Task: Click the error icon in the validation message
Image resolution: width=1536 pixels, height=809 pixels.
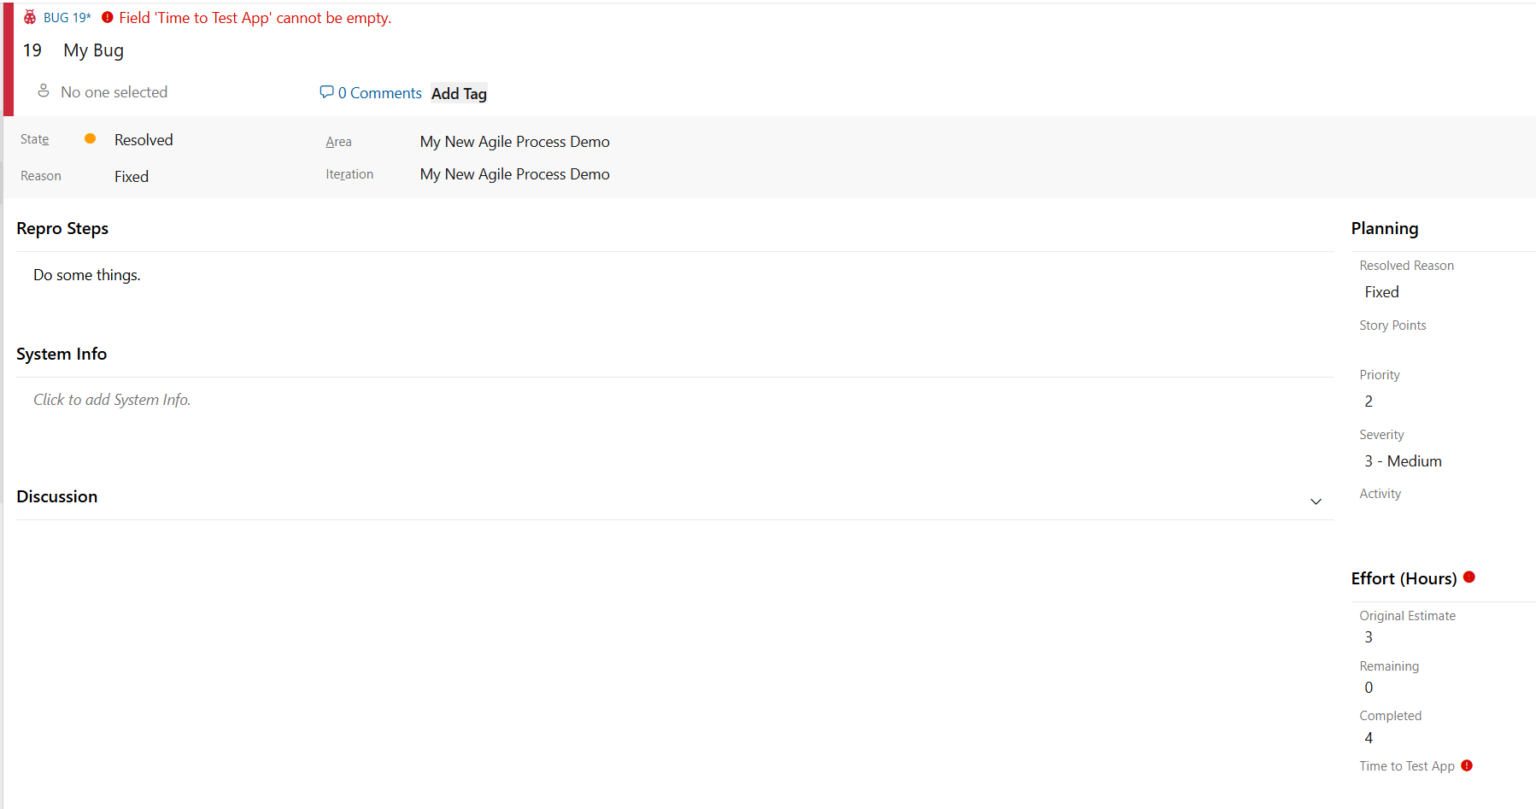Action: pyautogui.click(x=108, y=17)
